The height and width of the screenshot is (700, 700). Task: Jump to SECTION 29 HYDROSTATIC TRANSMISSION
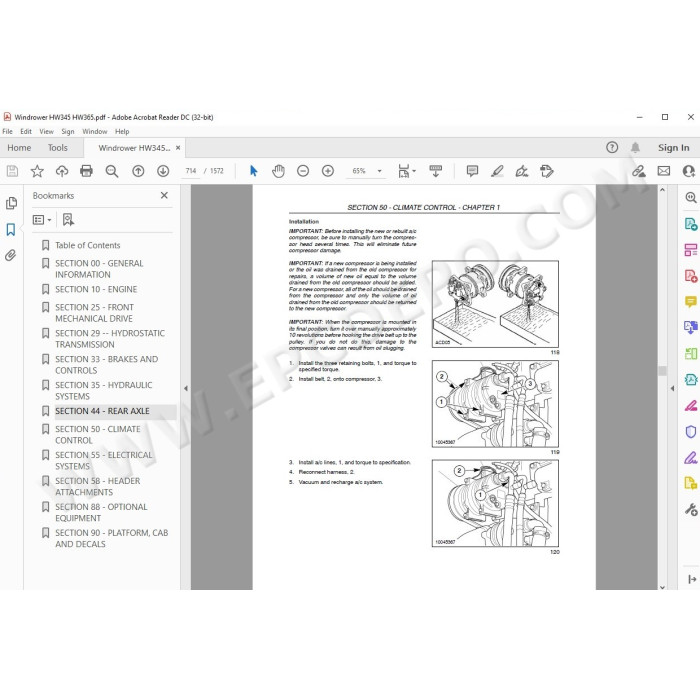pos(110,339)
